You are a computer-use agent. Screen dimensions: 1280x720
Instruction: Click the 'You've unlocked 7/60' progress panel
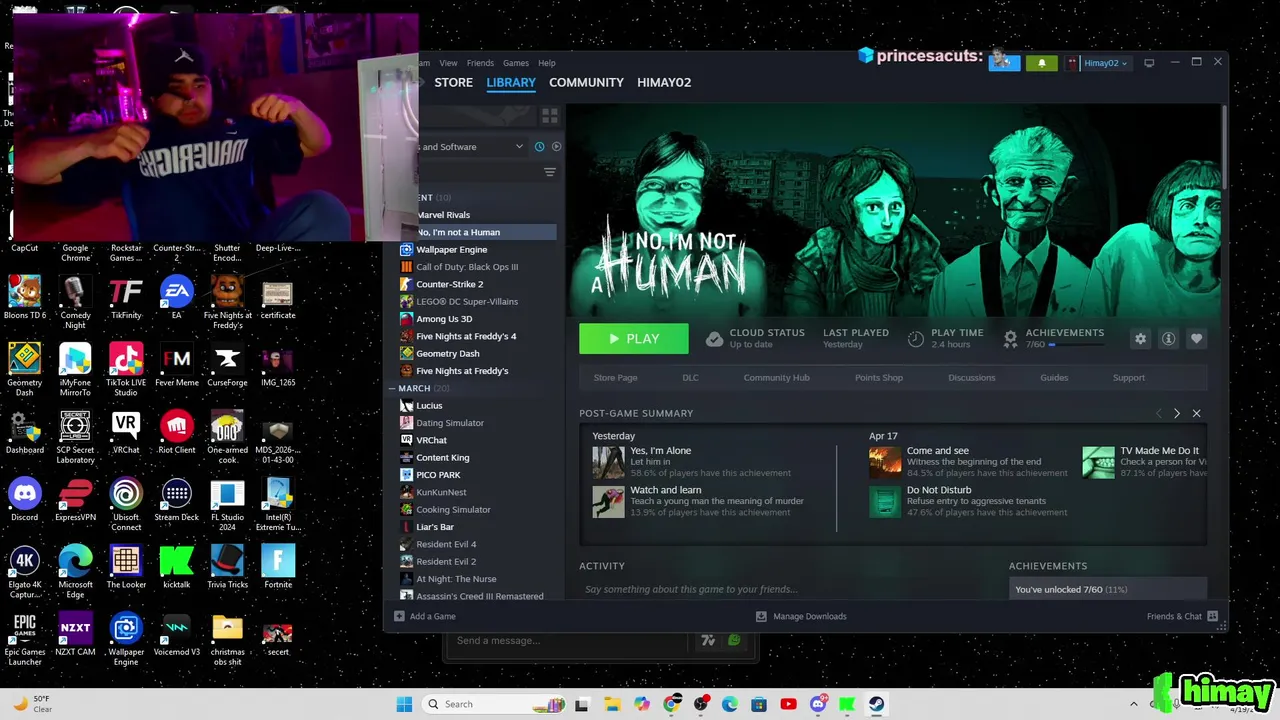coord(1108,590)
